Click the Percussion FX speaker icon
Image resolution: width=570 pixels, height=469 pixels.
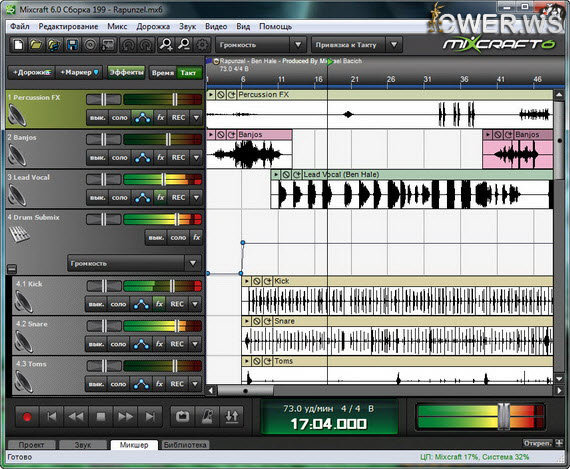17,115
